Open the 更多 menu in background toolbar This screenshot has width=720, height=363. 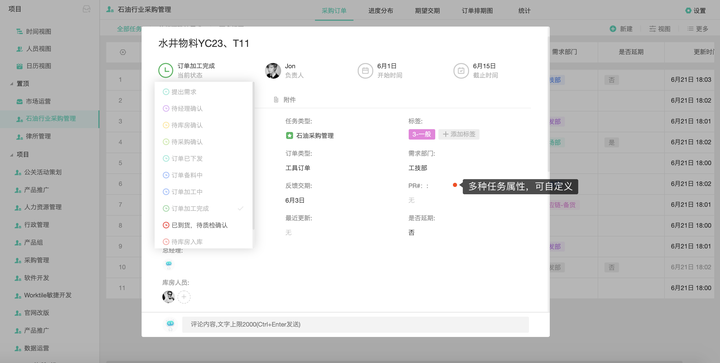coord(698,29)
